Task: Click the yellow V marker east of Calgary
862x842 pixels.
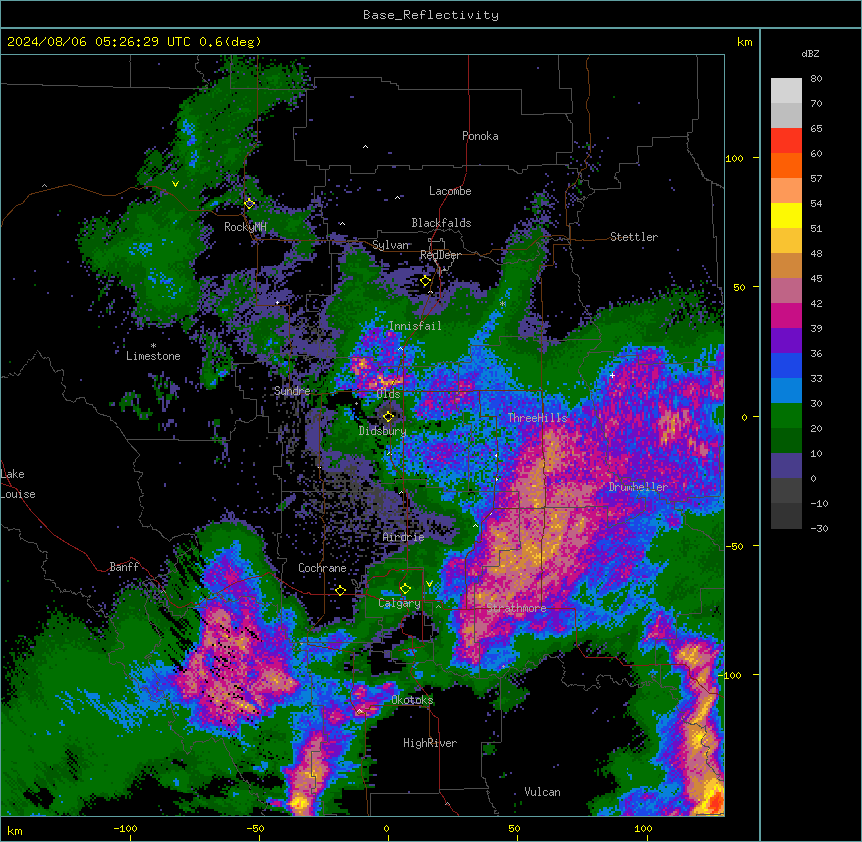Action: click(429, 584)
